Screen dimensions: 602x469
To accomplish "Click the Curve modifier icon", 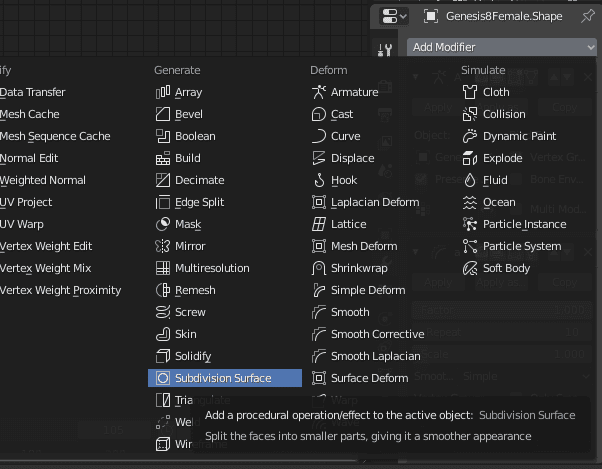I will (x=319, y=136).
